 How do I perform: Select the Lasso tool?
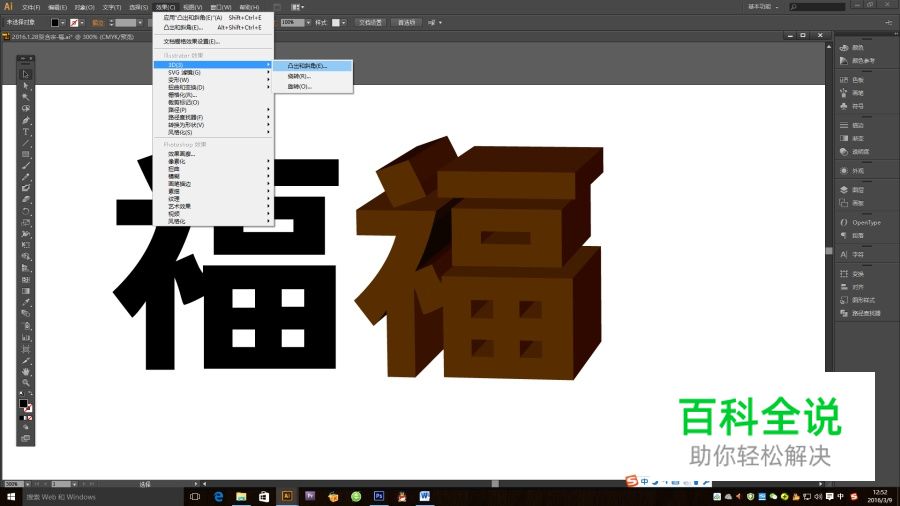coord(26,108)
